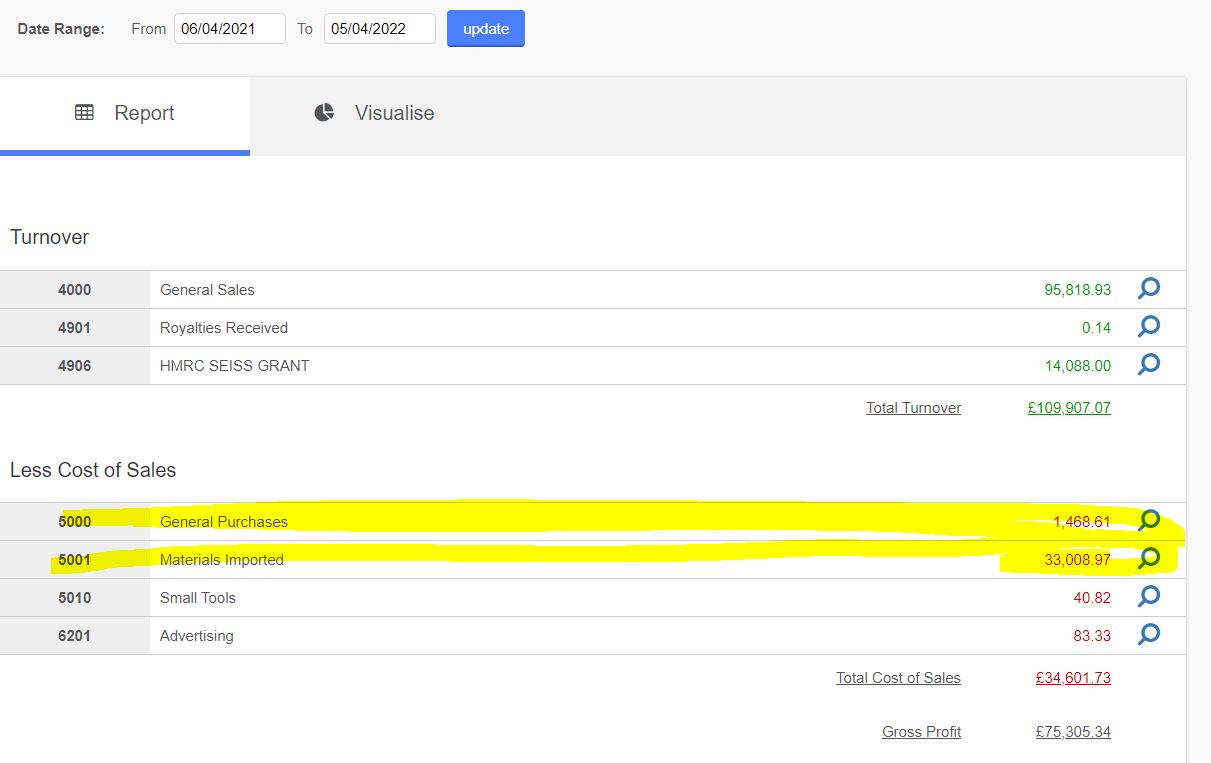This screenshot has width=1211, height=763.
Task: Click the update button
Action: [486, 29]
